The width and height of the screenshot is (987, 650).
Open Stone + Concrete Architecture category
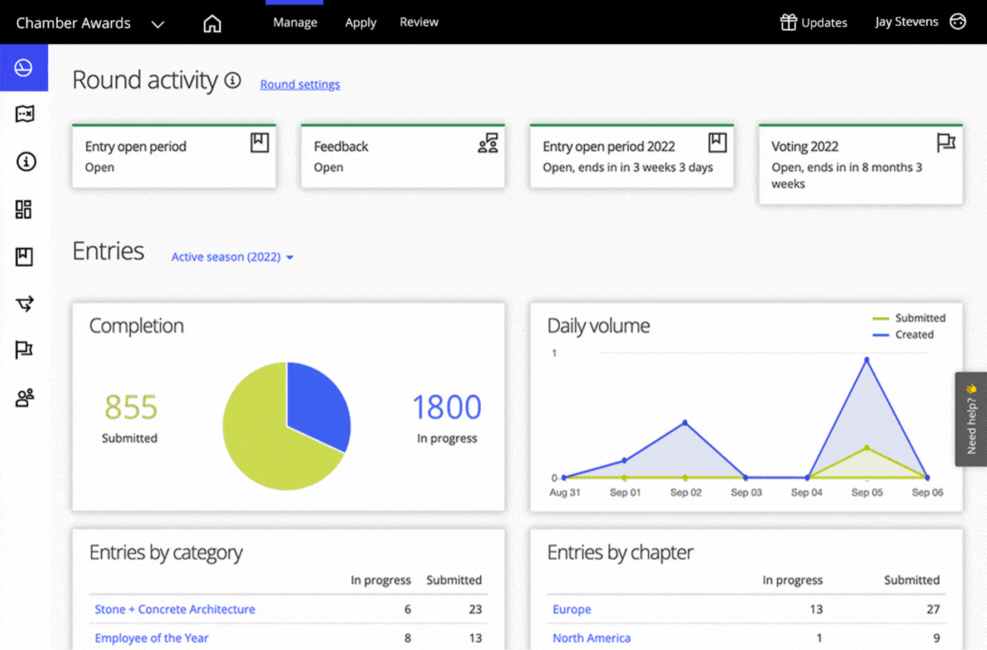click(175, 609)
